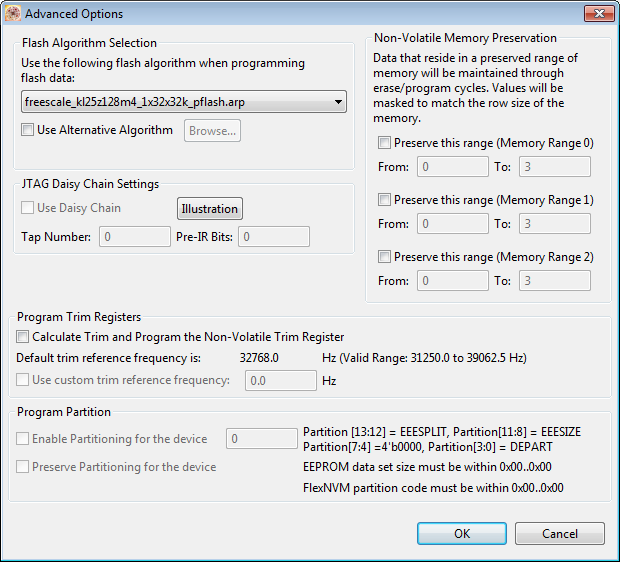Click the Tap Number input field
The width and height of the screenshot is (620, 562).
135,237
